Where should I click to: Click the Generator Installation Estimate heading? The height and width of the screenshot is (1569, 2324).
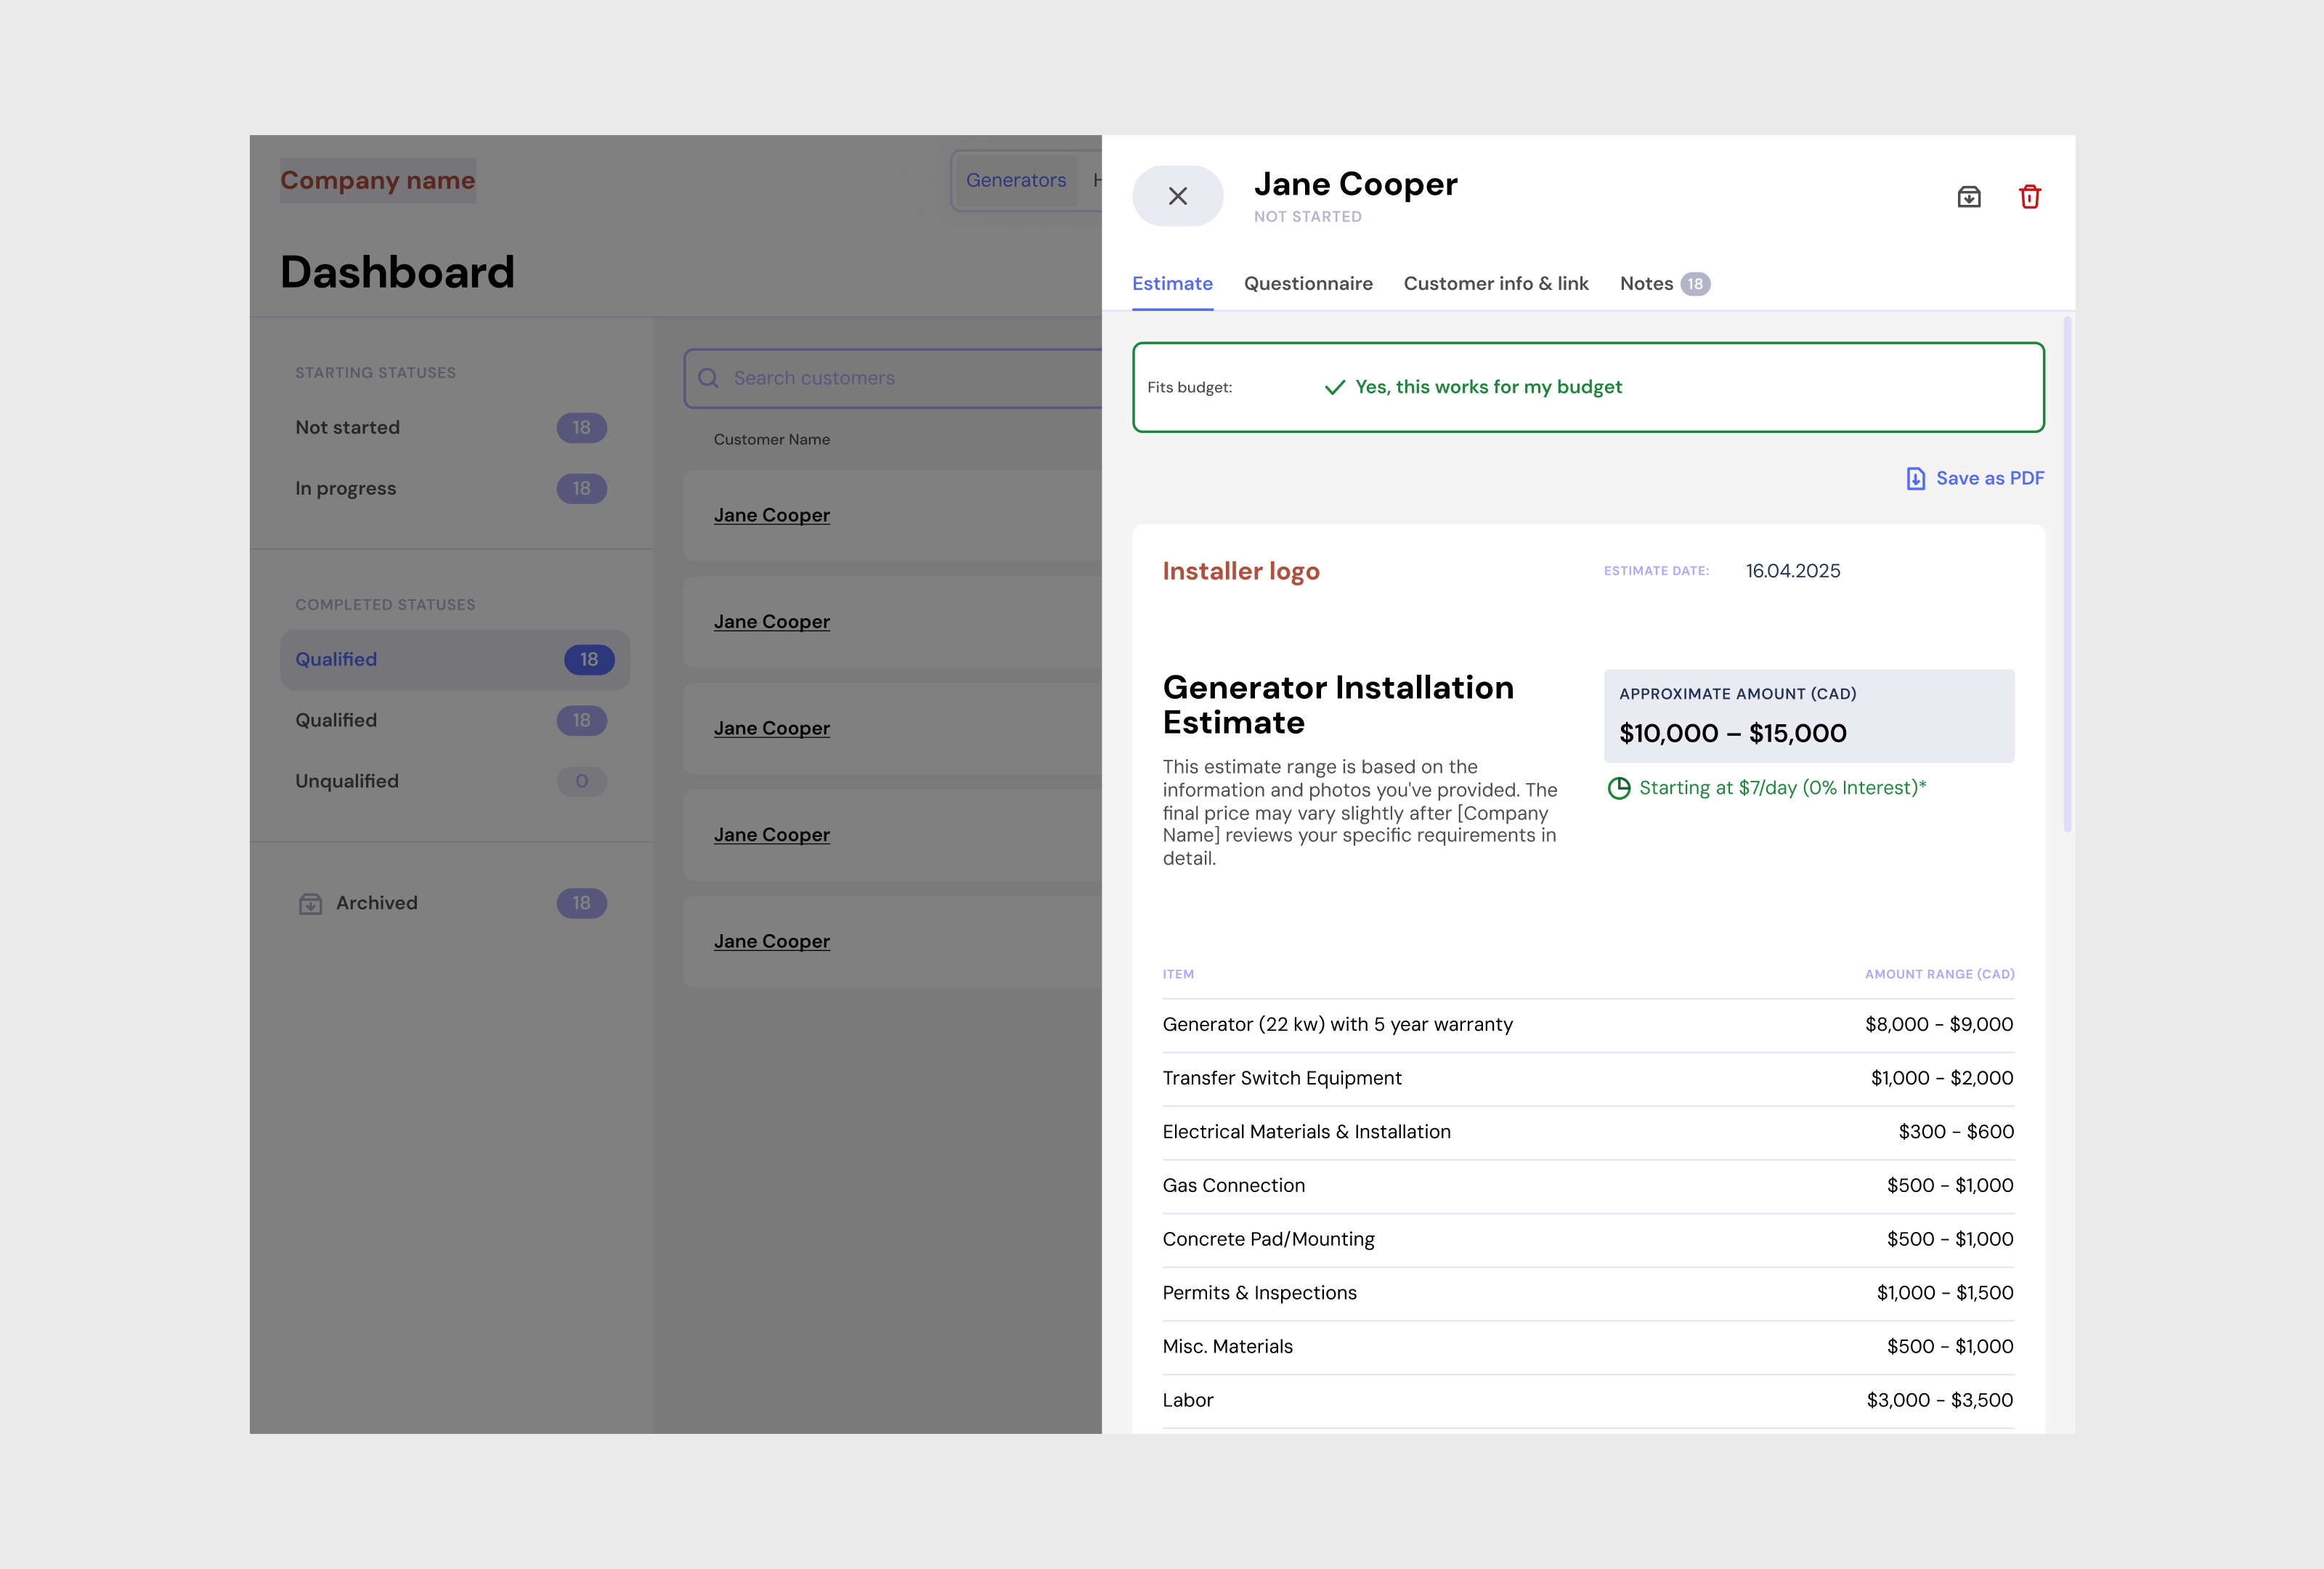(x=1337, y=705)
